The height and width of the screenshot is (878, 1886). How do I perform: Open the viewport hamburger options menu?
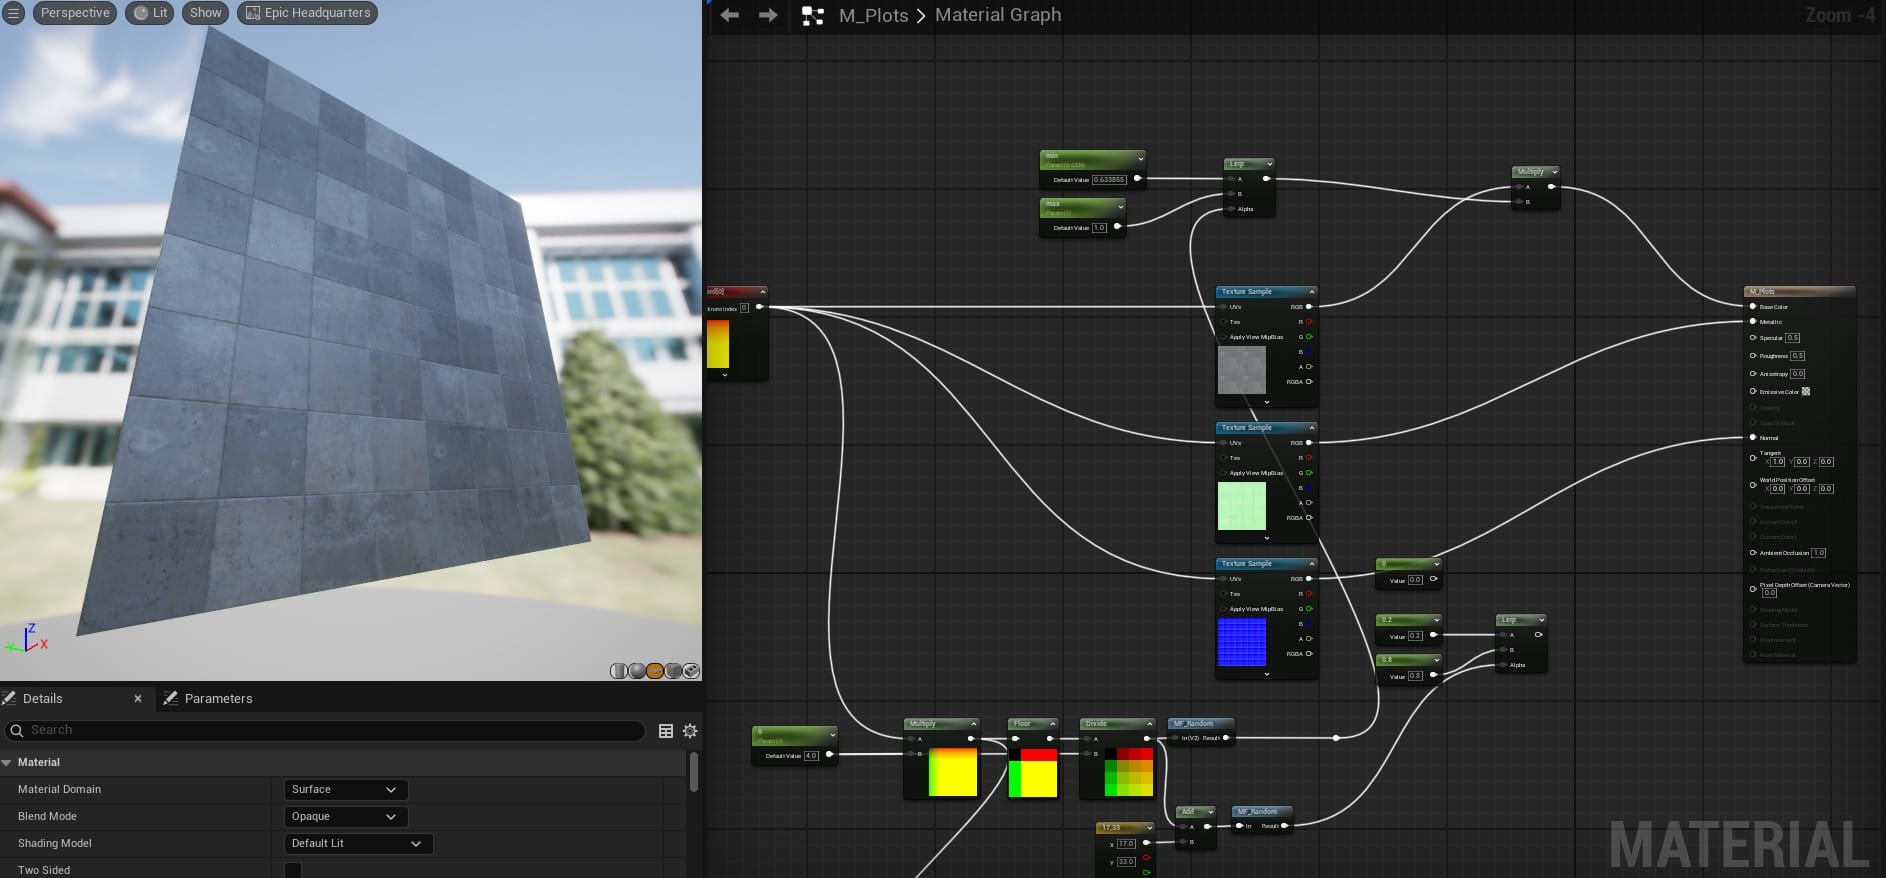click(13, 13)
